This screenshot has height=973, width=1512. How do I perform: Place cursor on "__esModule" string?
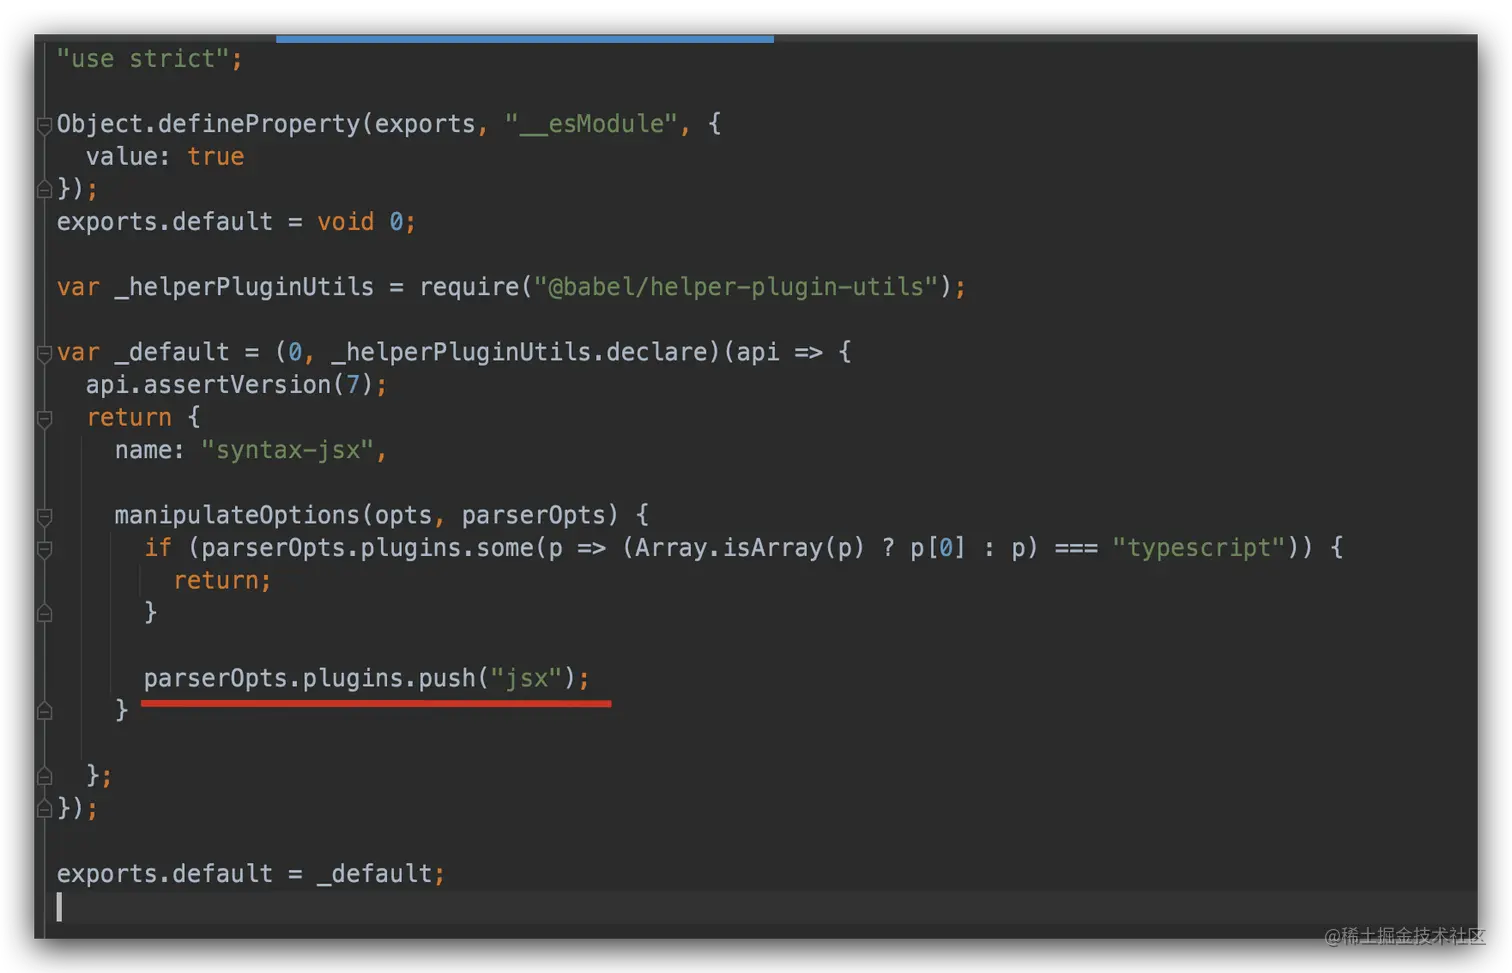(x=591, y=124)
